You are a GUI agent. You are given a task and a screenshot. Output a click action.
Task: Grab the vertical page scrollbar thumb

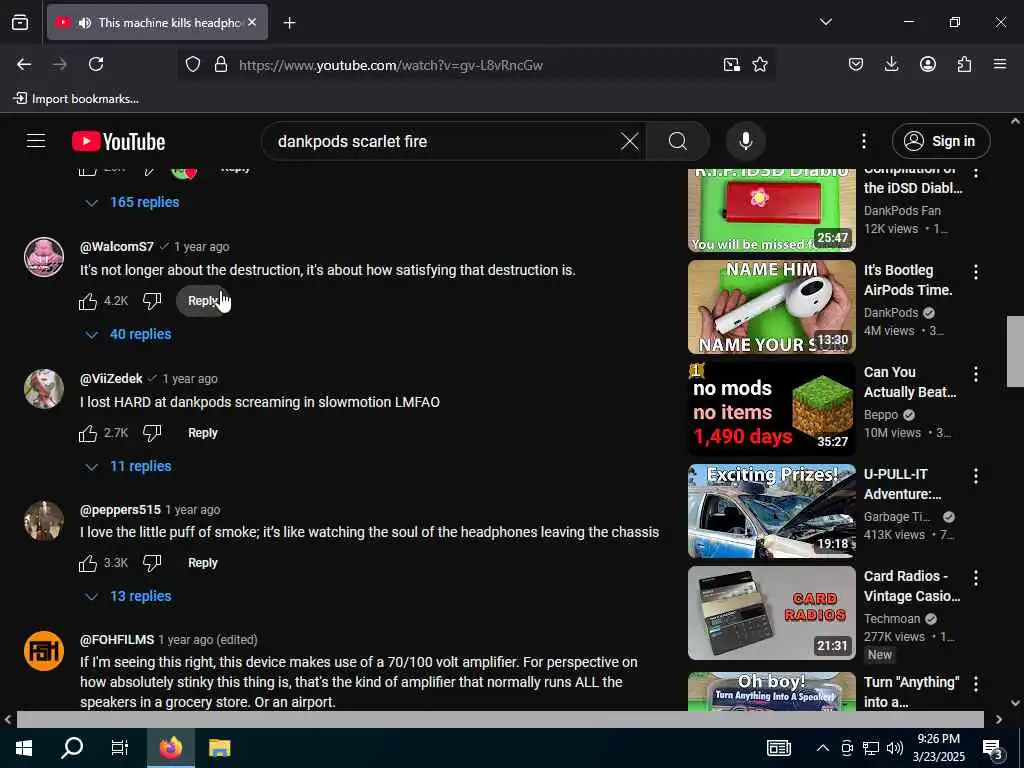point(1015,351)
